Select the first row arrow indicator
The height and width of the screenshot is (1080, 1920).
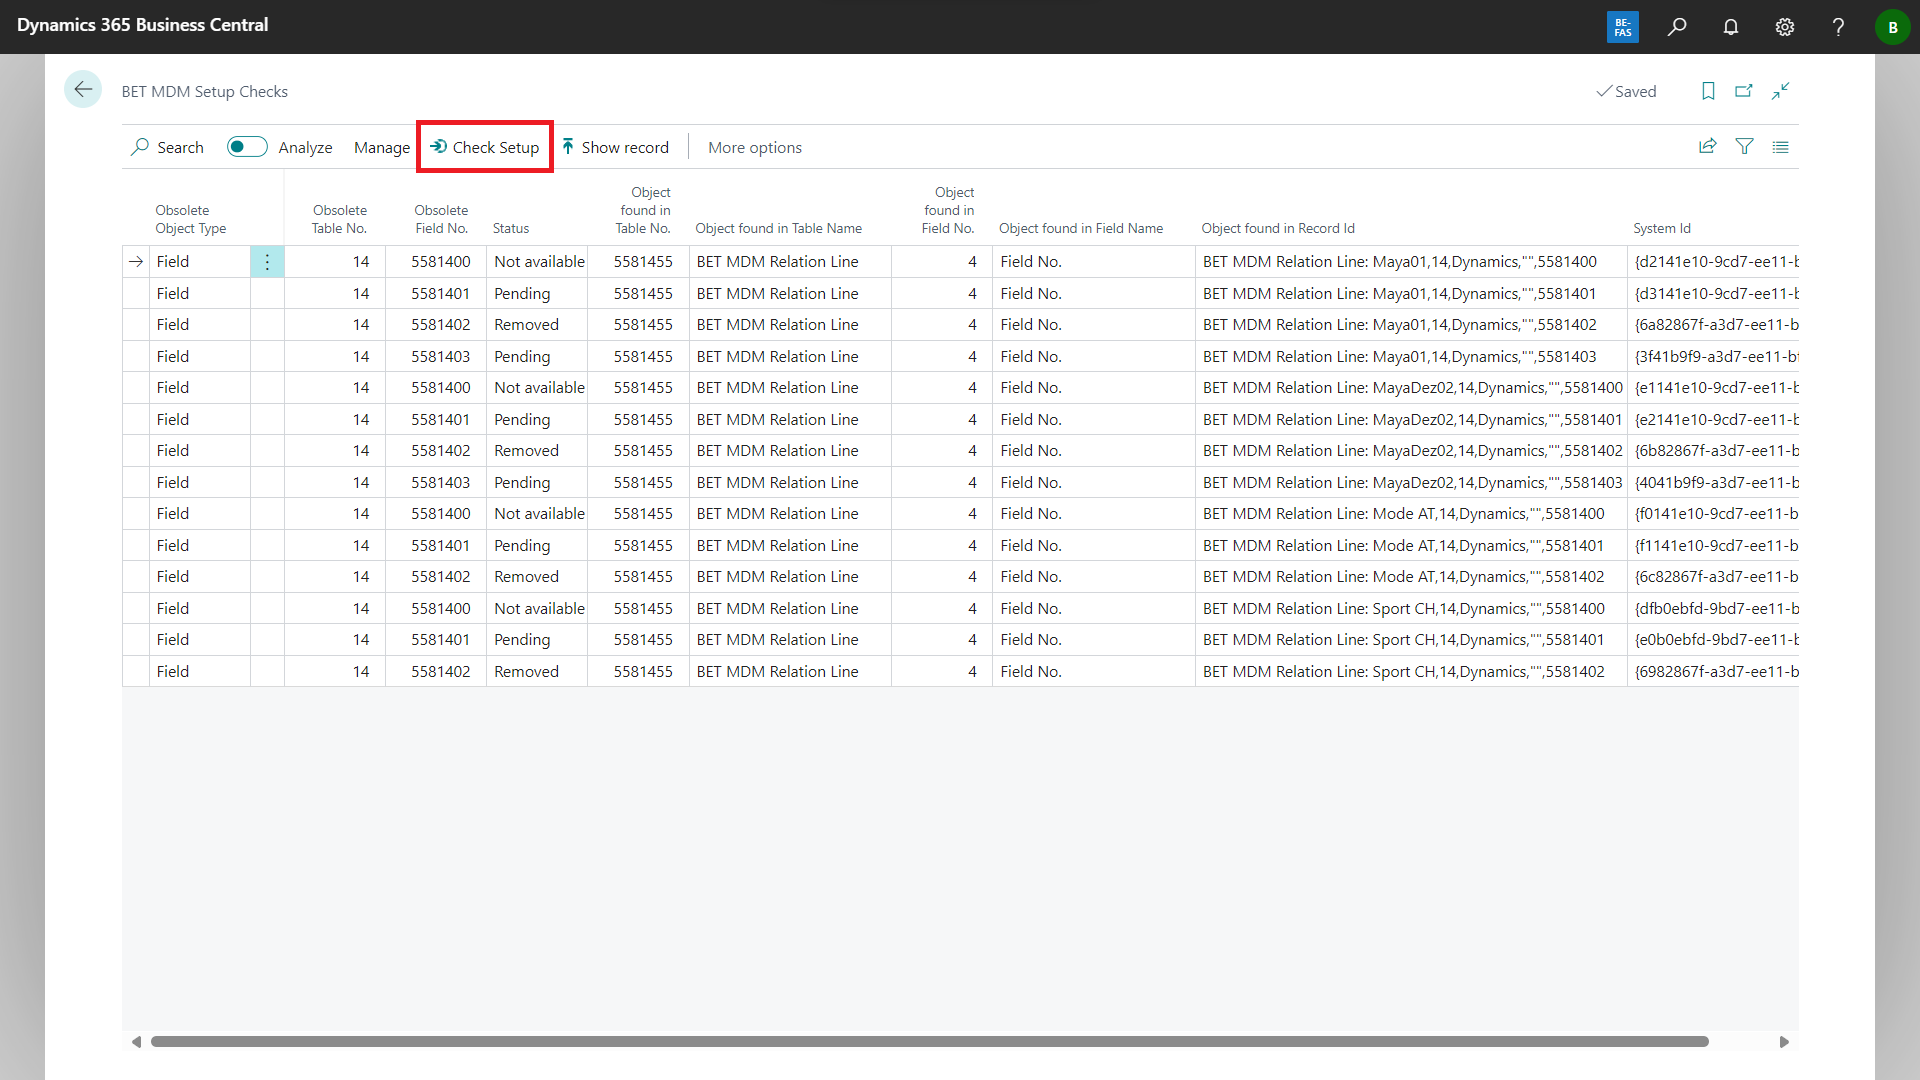tap(136, 262)
